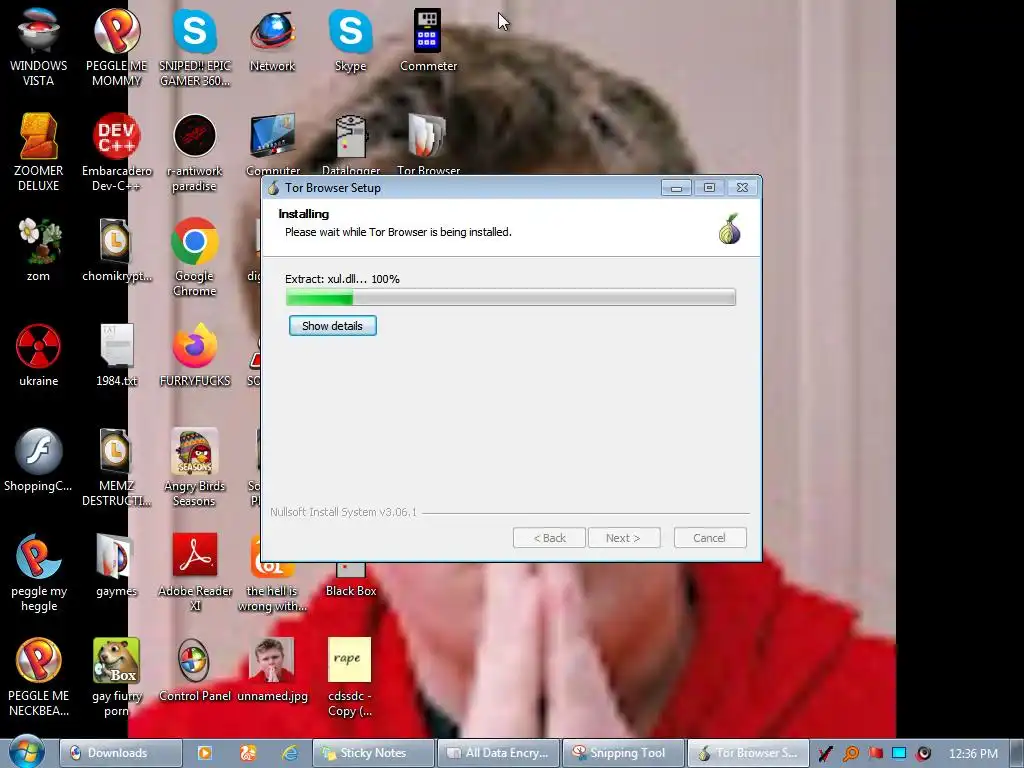Click the Cancel button in the installer
Image resolution: width=1024 pixels, height=768 pixels.
pyautogui.click(x=709, y=538)
